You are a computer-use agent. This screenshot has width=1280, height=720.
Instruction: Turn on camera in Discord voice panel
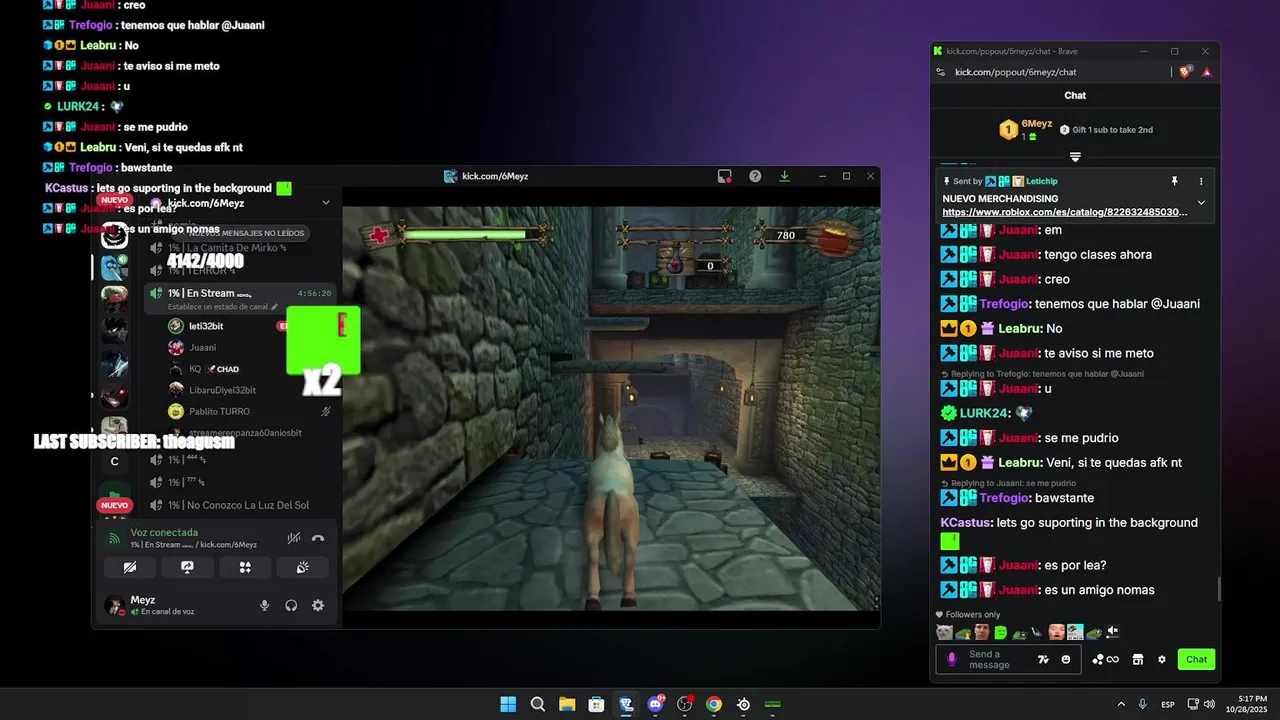[x=130, y=567]
